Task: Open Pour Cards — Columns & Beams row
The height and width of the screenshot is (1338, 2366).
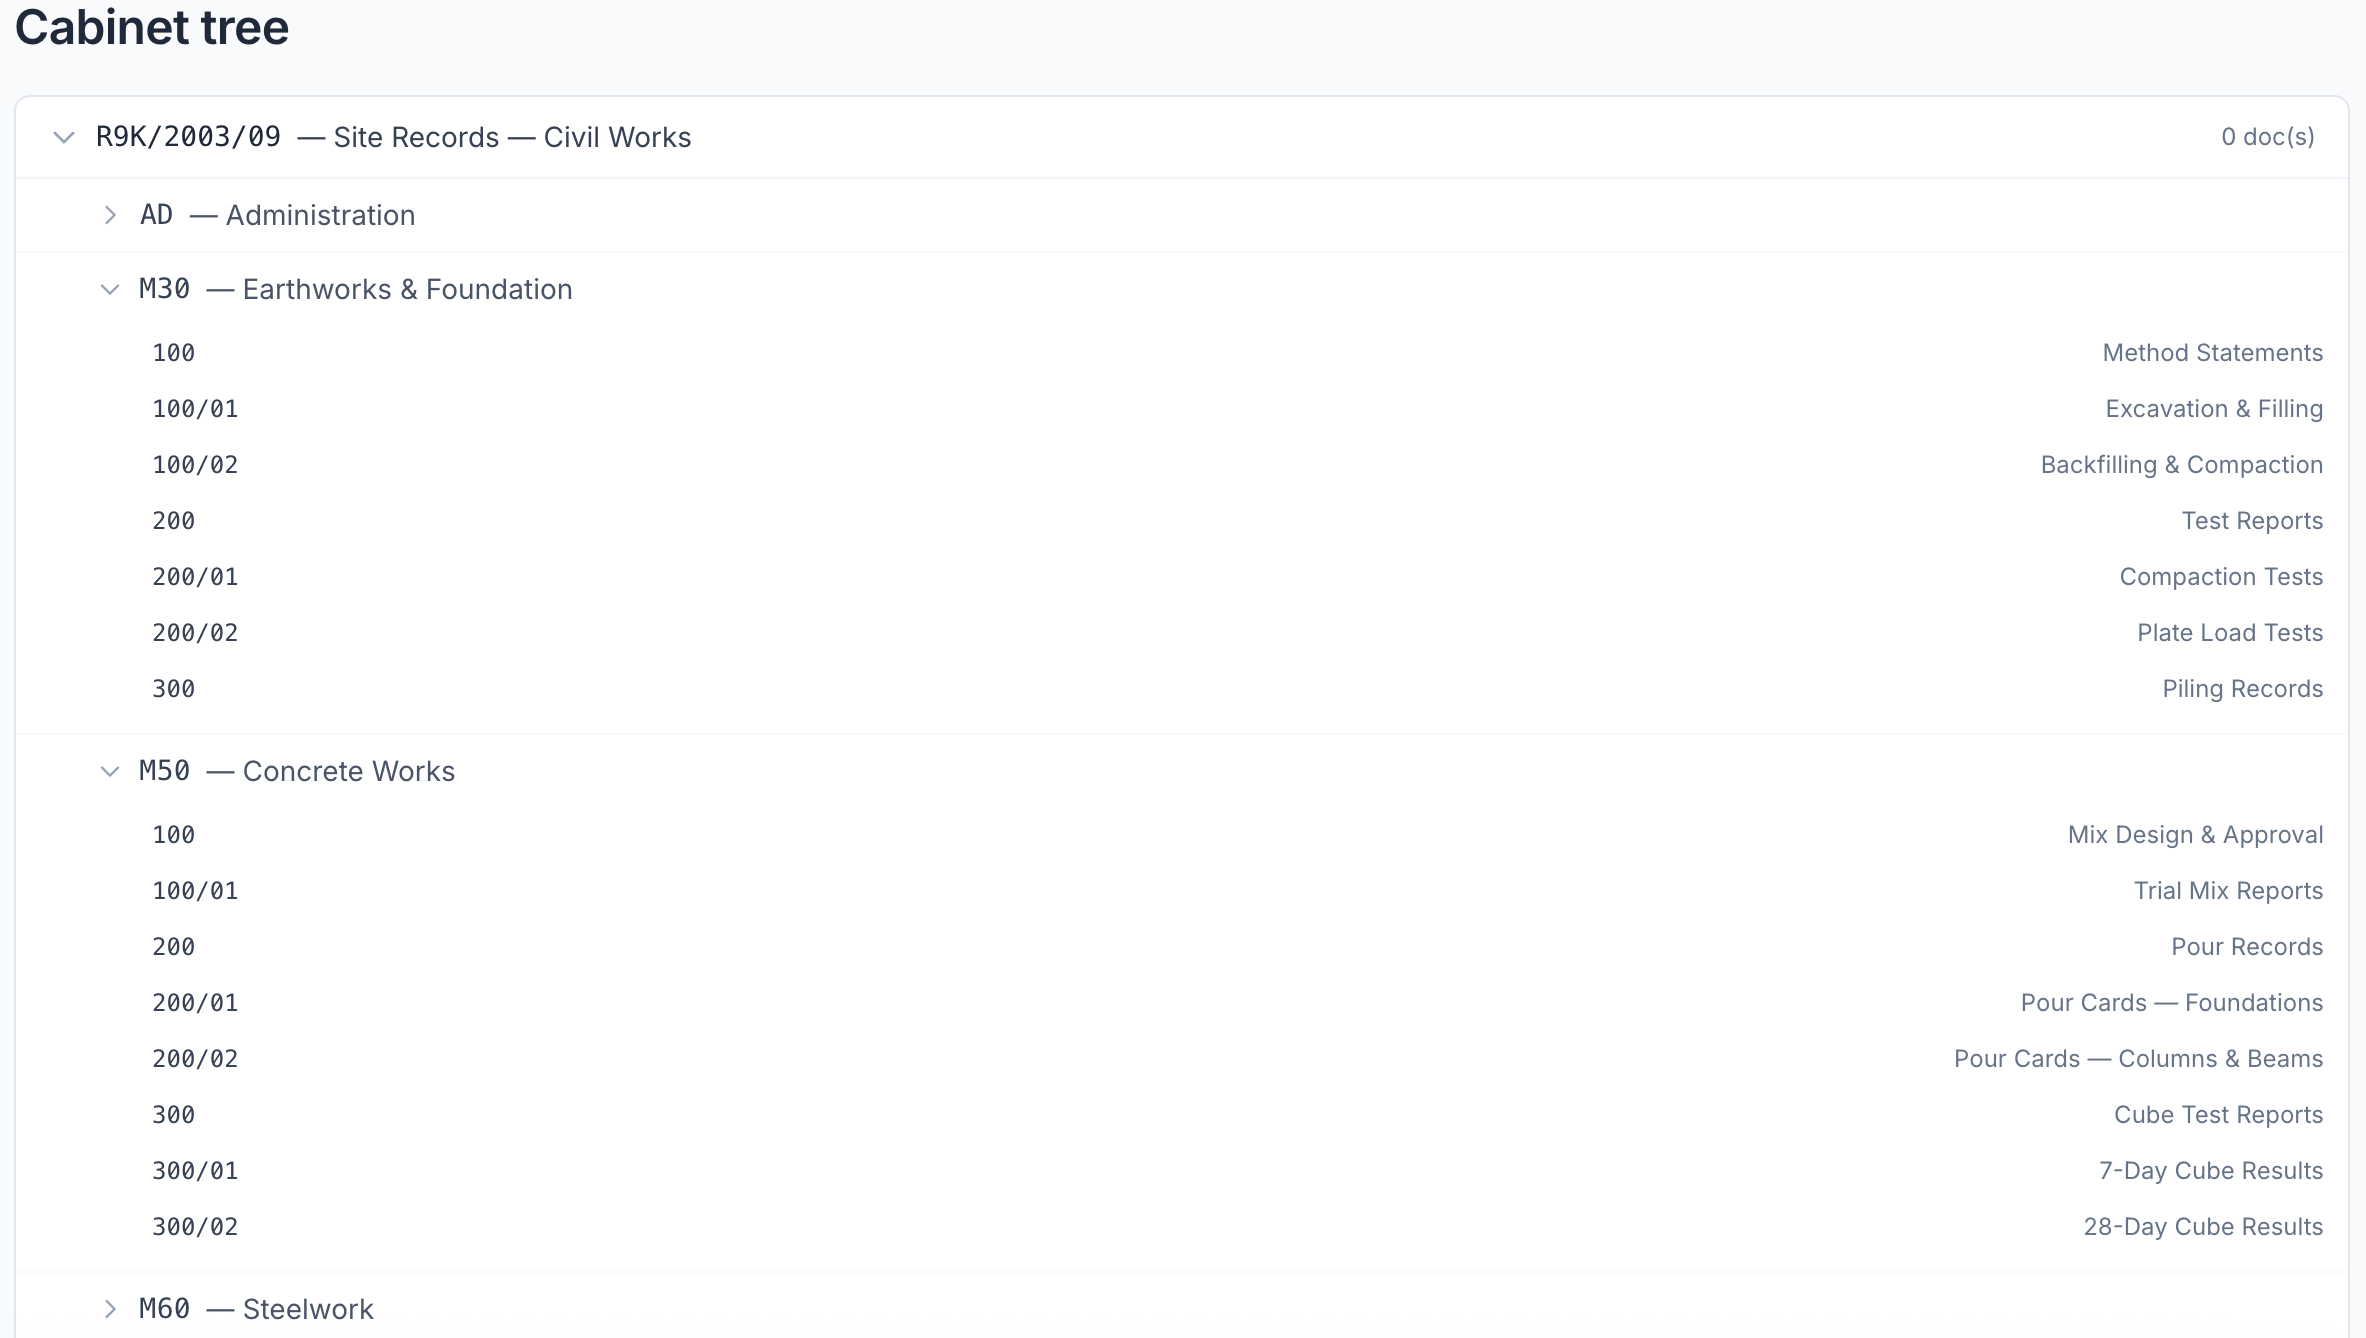Action: click(x=1237, y=1059)
